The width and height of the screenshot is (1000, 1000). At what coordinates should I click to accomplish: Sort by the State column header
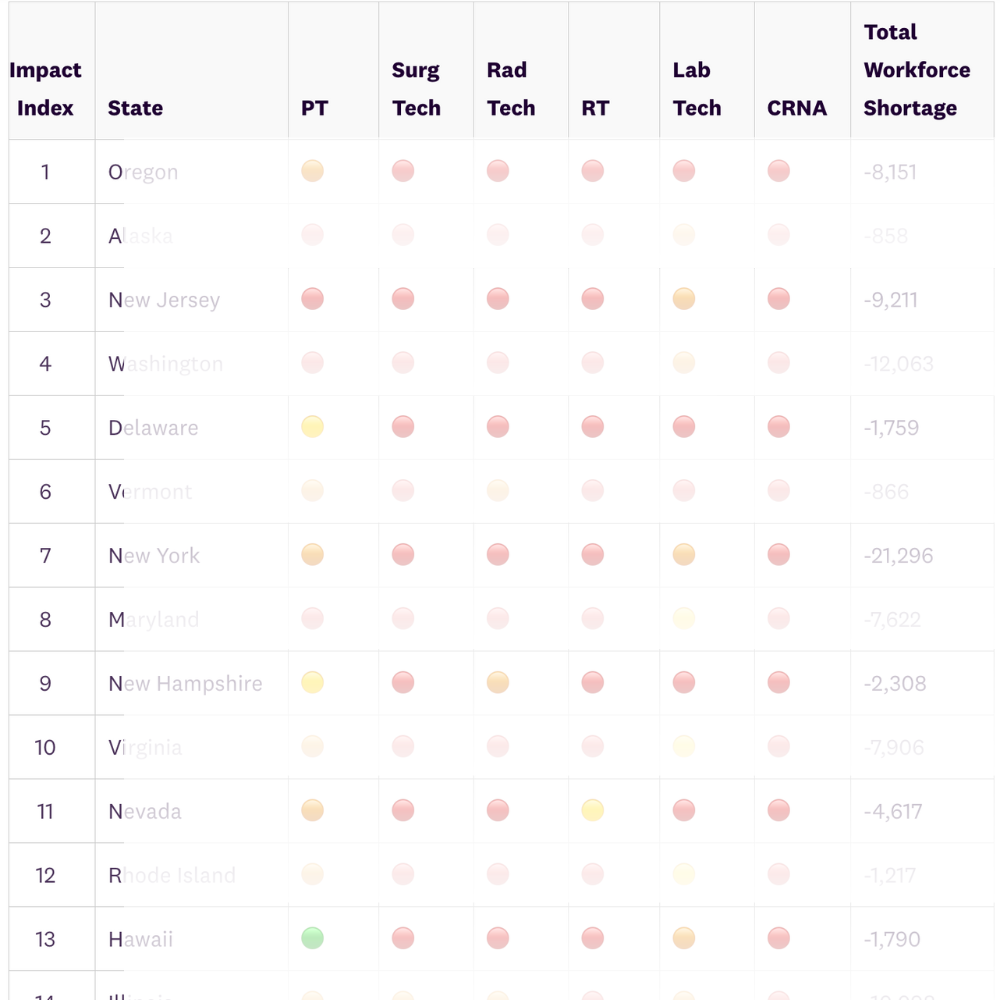tap(135, 108)
